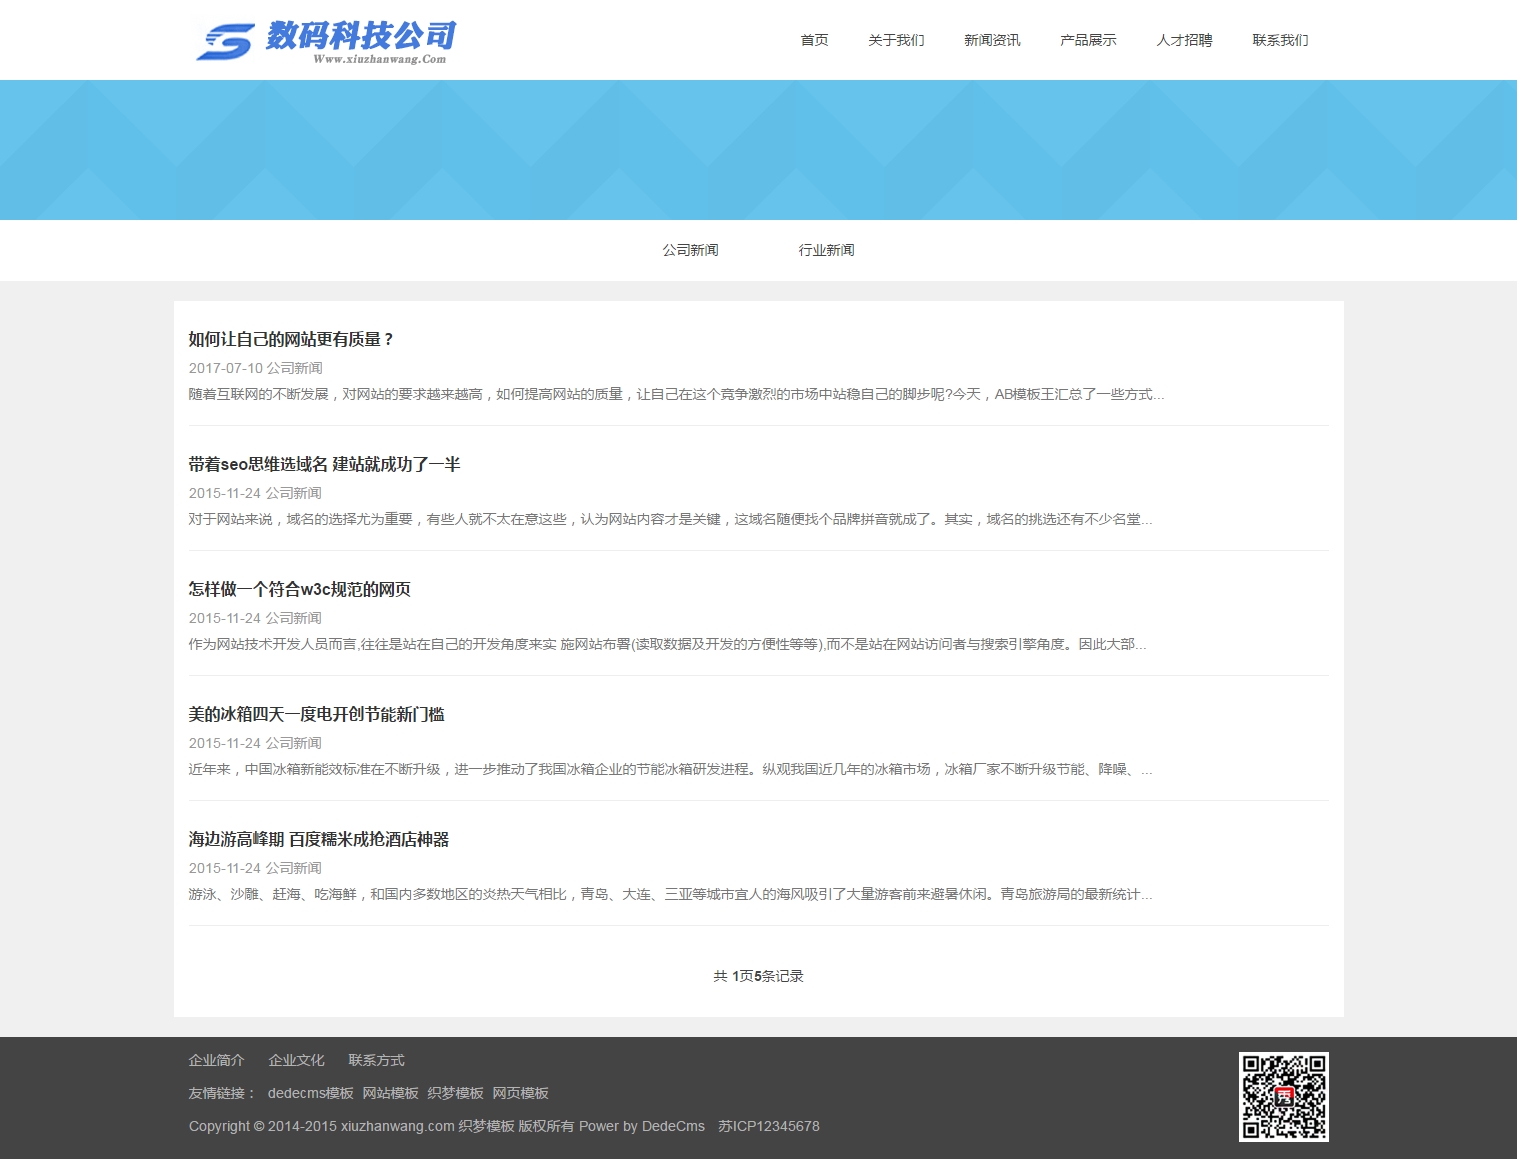Open the 企业文化 footer link
This screenshot has height=1159, width=1517.
296,1061
